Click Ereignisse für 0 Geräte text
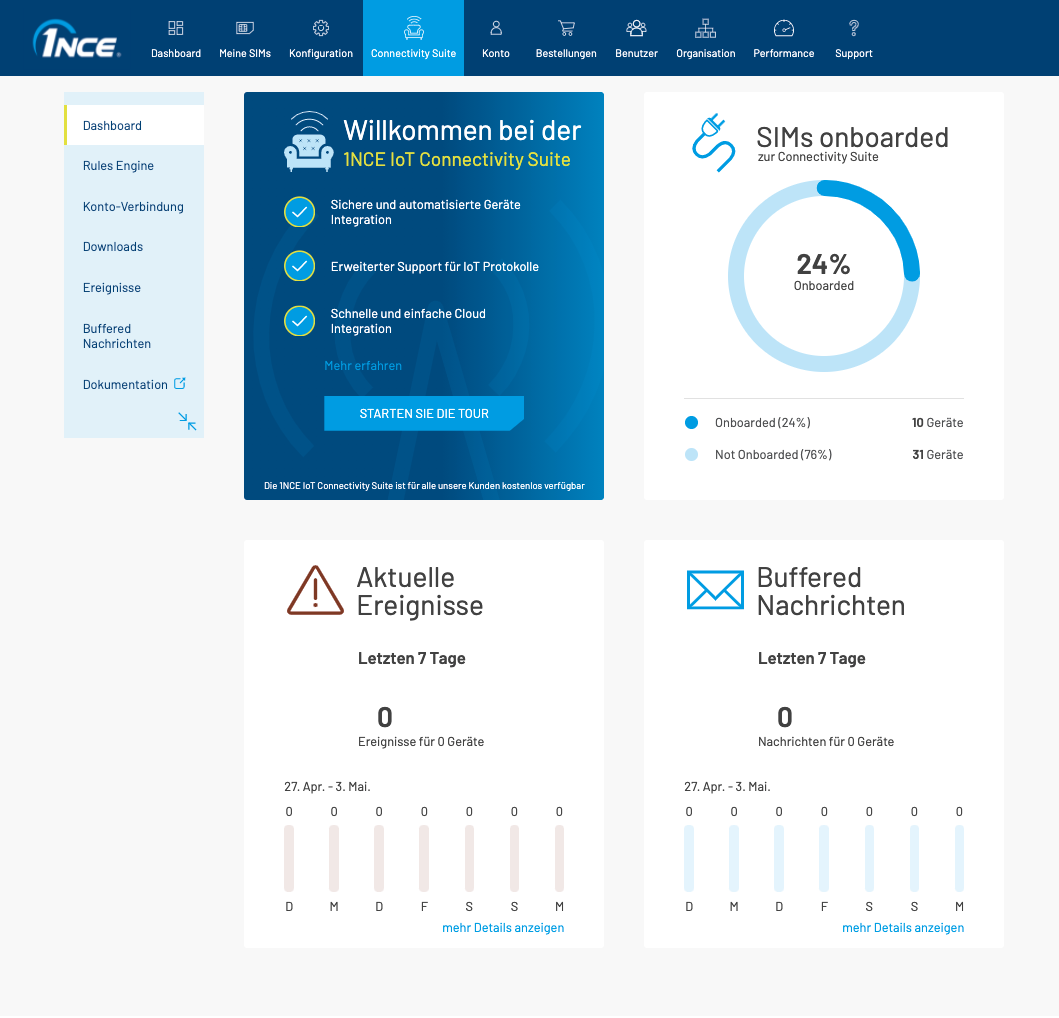The image size is (1059, 1018). (421, 742)
